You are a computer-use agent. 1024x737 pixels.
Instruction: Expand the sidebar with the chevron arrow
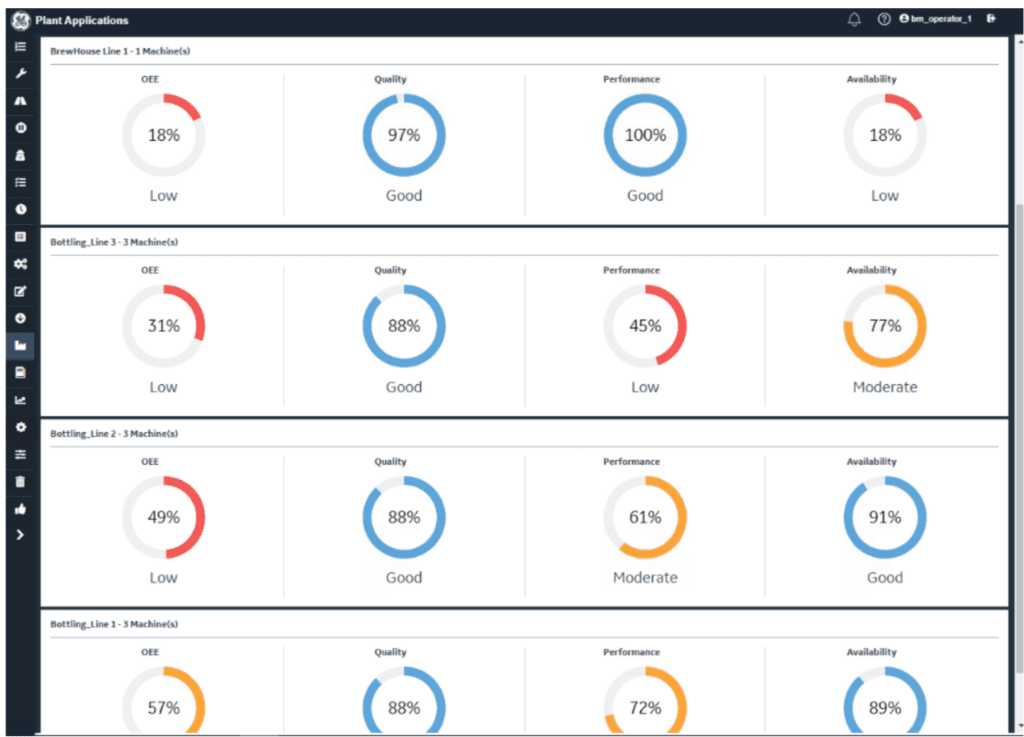(20, 535)
